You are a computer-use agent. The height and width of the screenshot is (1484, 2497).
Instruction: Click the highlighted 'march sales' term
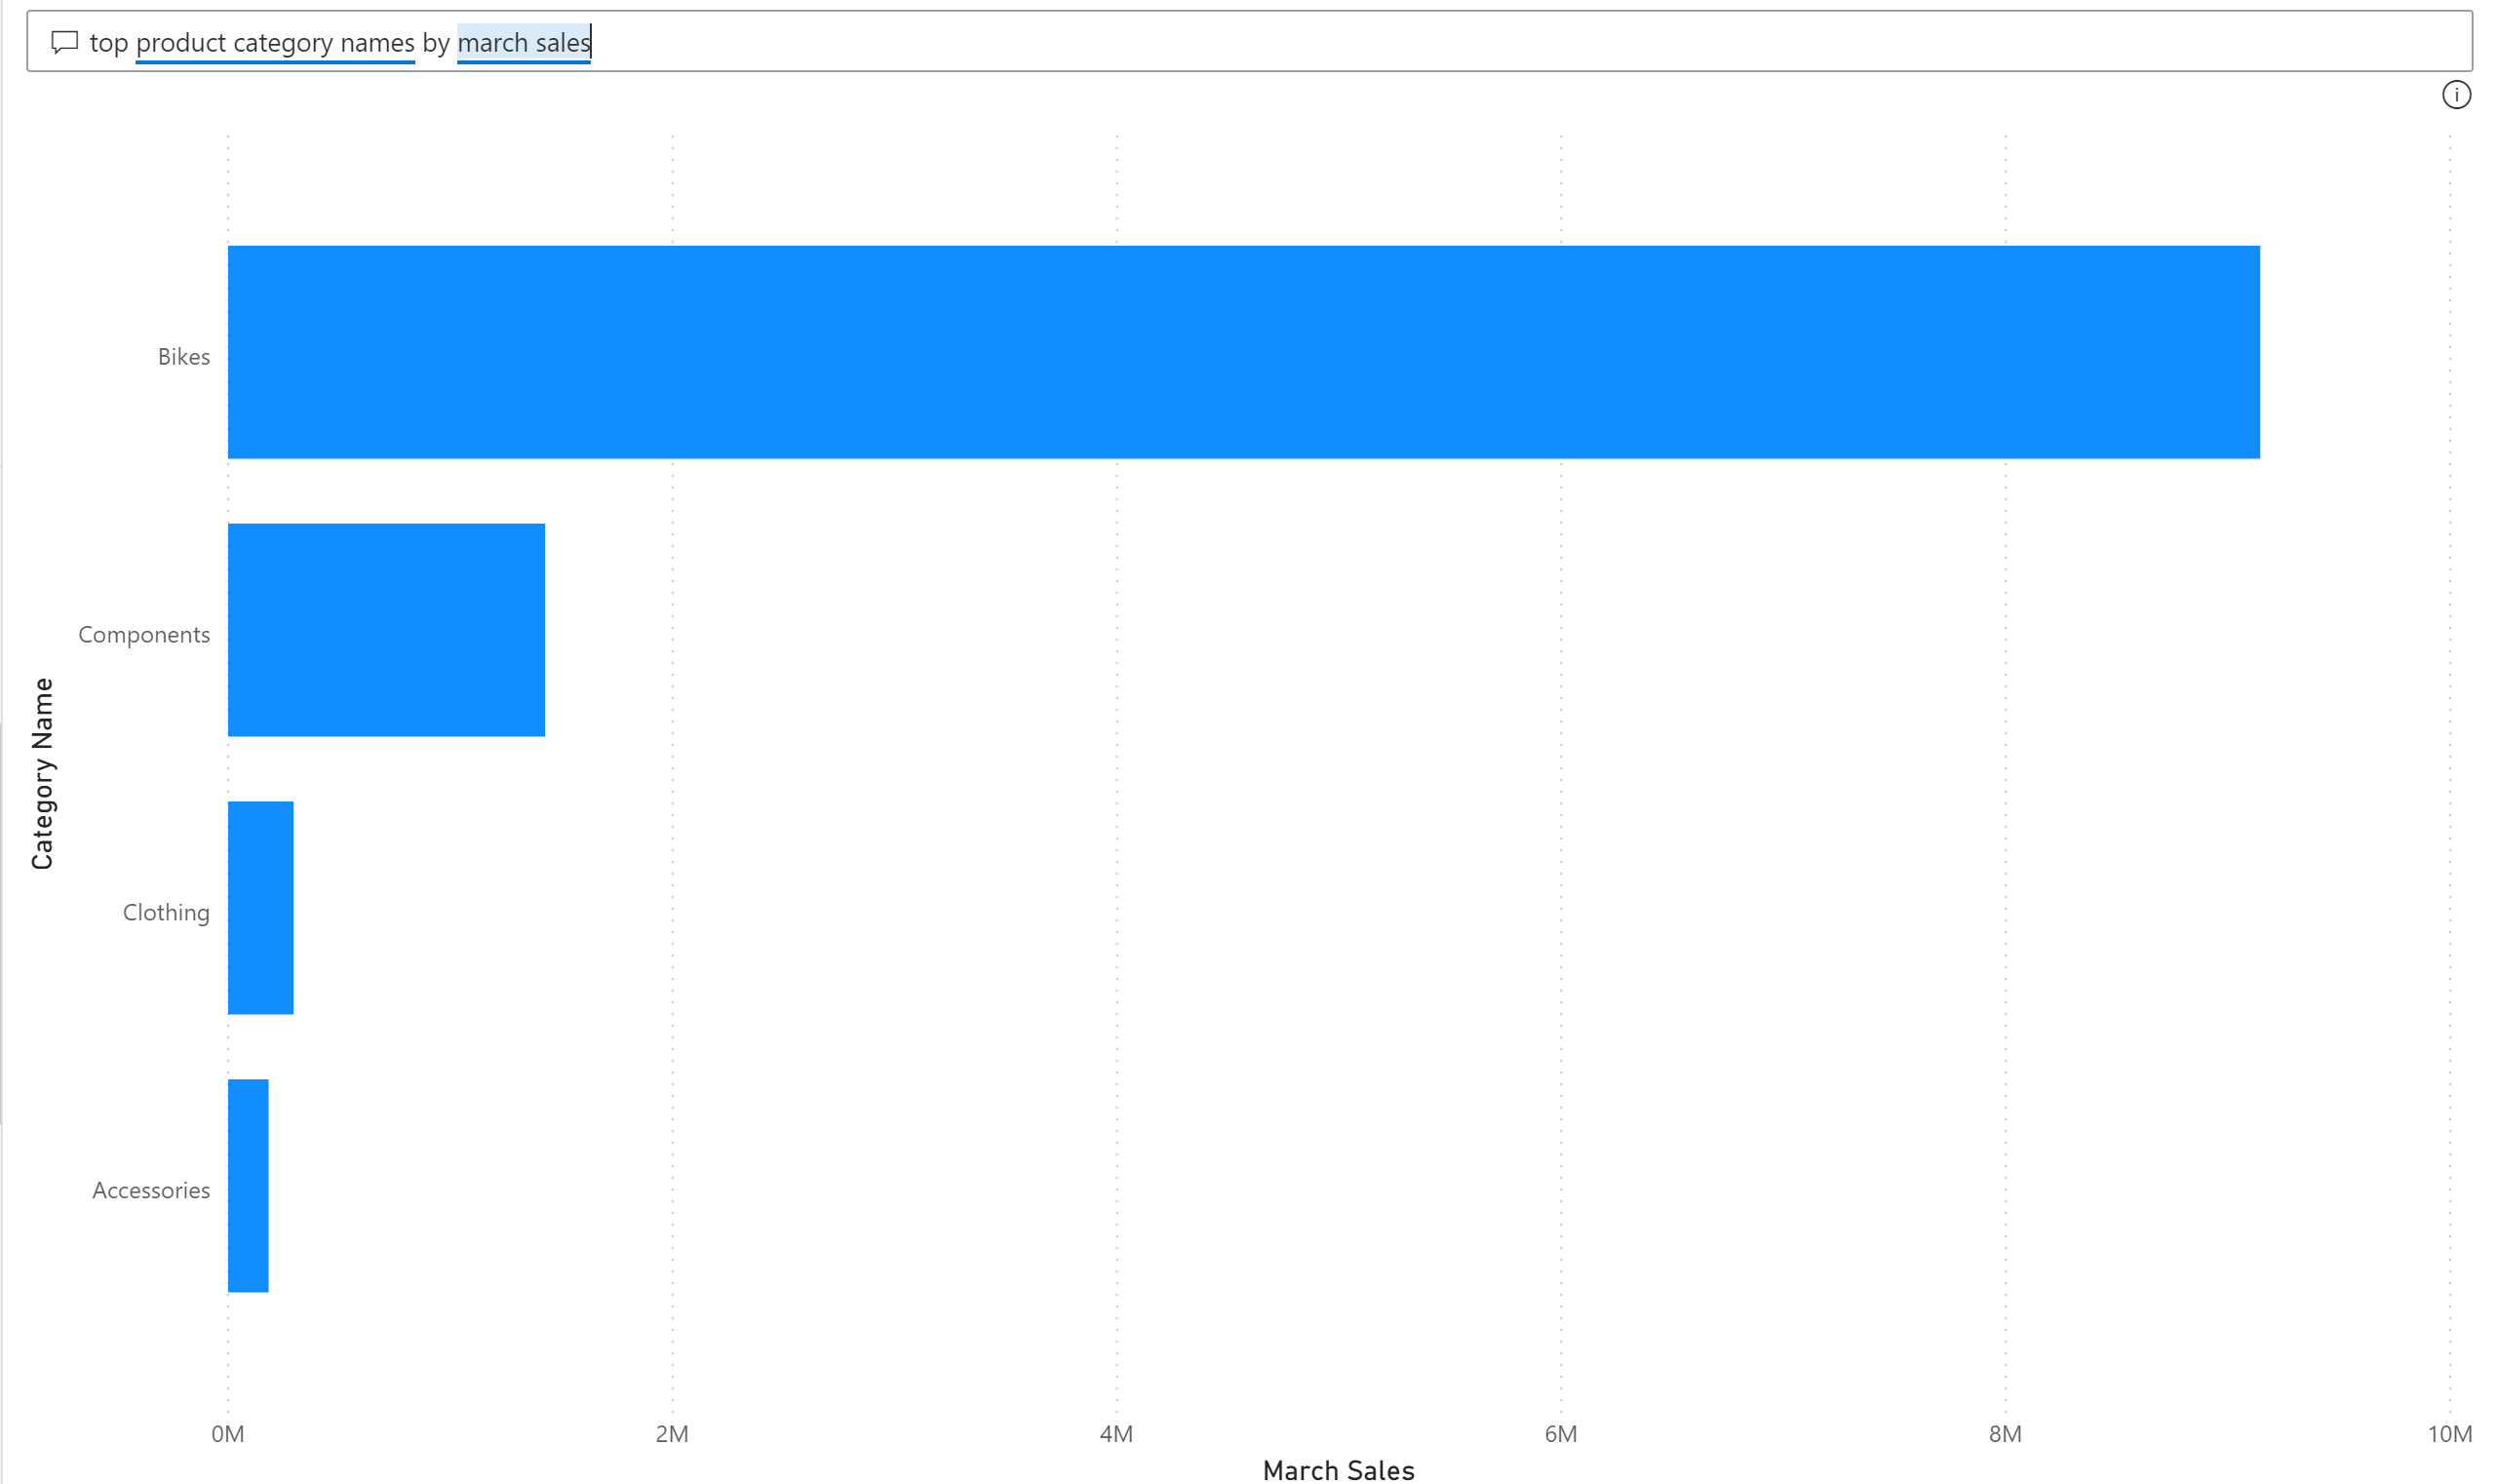tap(523, 43)
